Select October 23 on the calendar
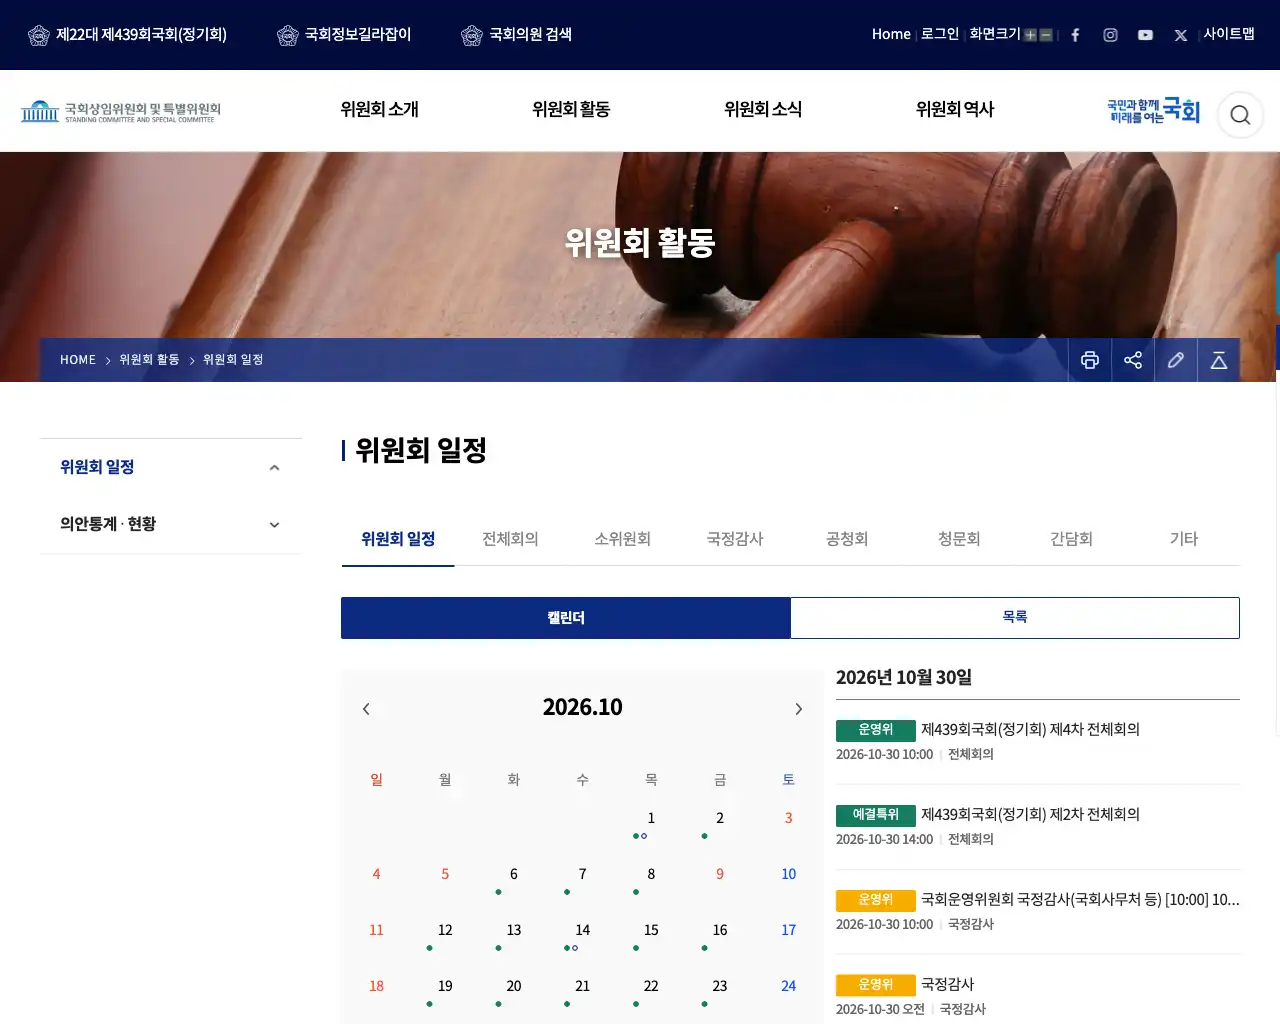 (720, 987)
